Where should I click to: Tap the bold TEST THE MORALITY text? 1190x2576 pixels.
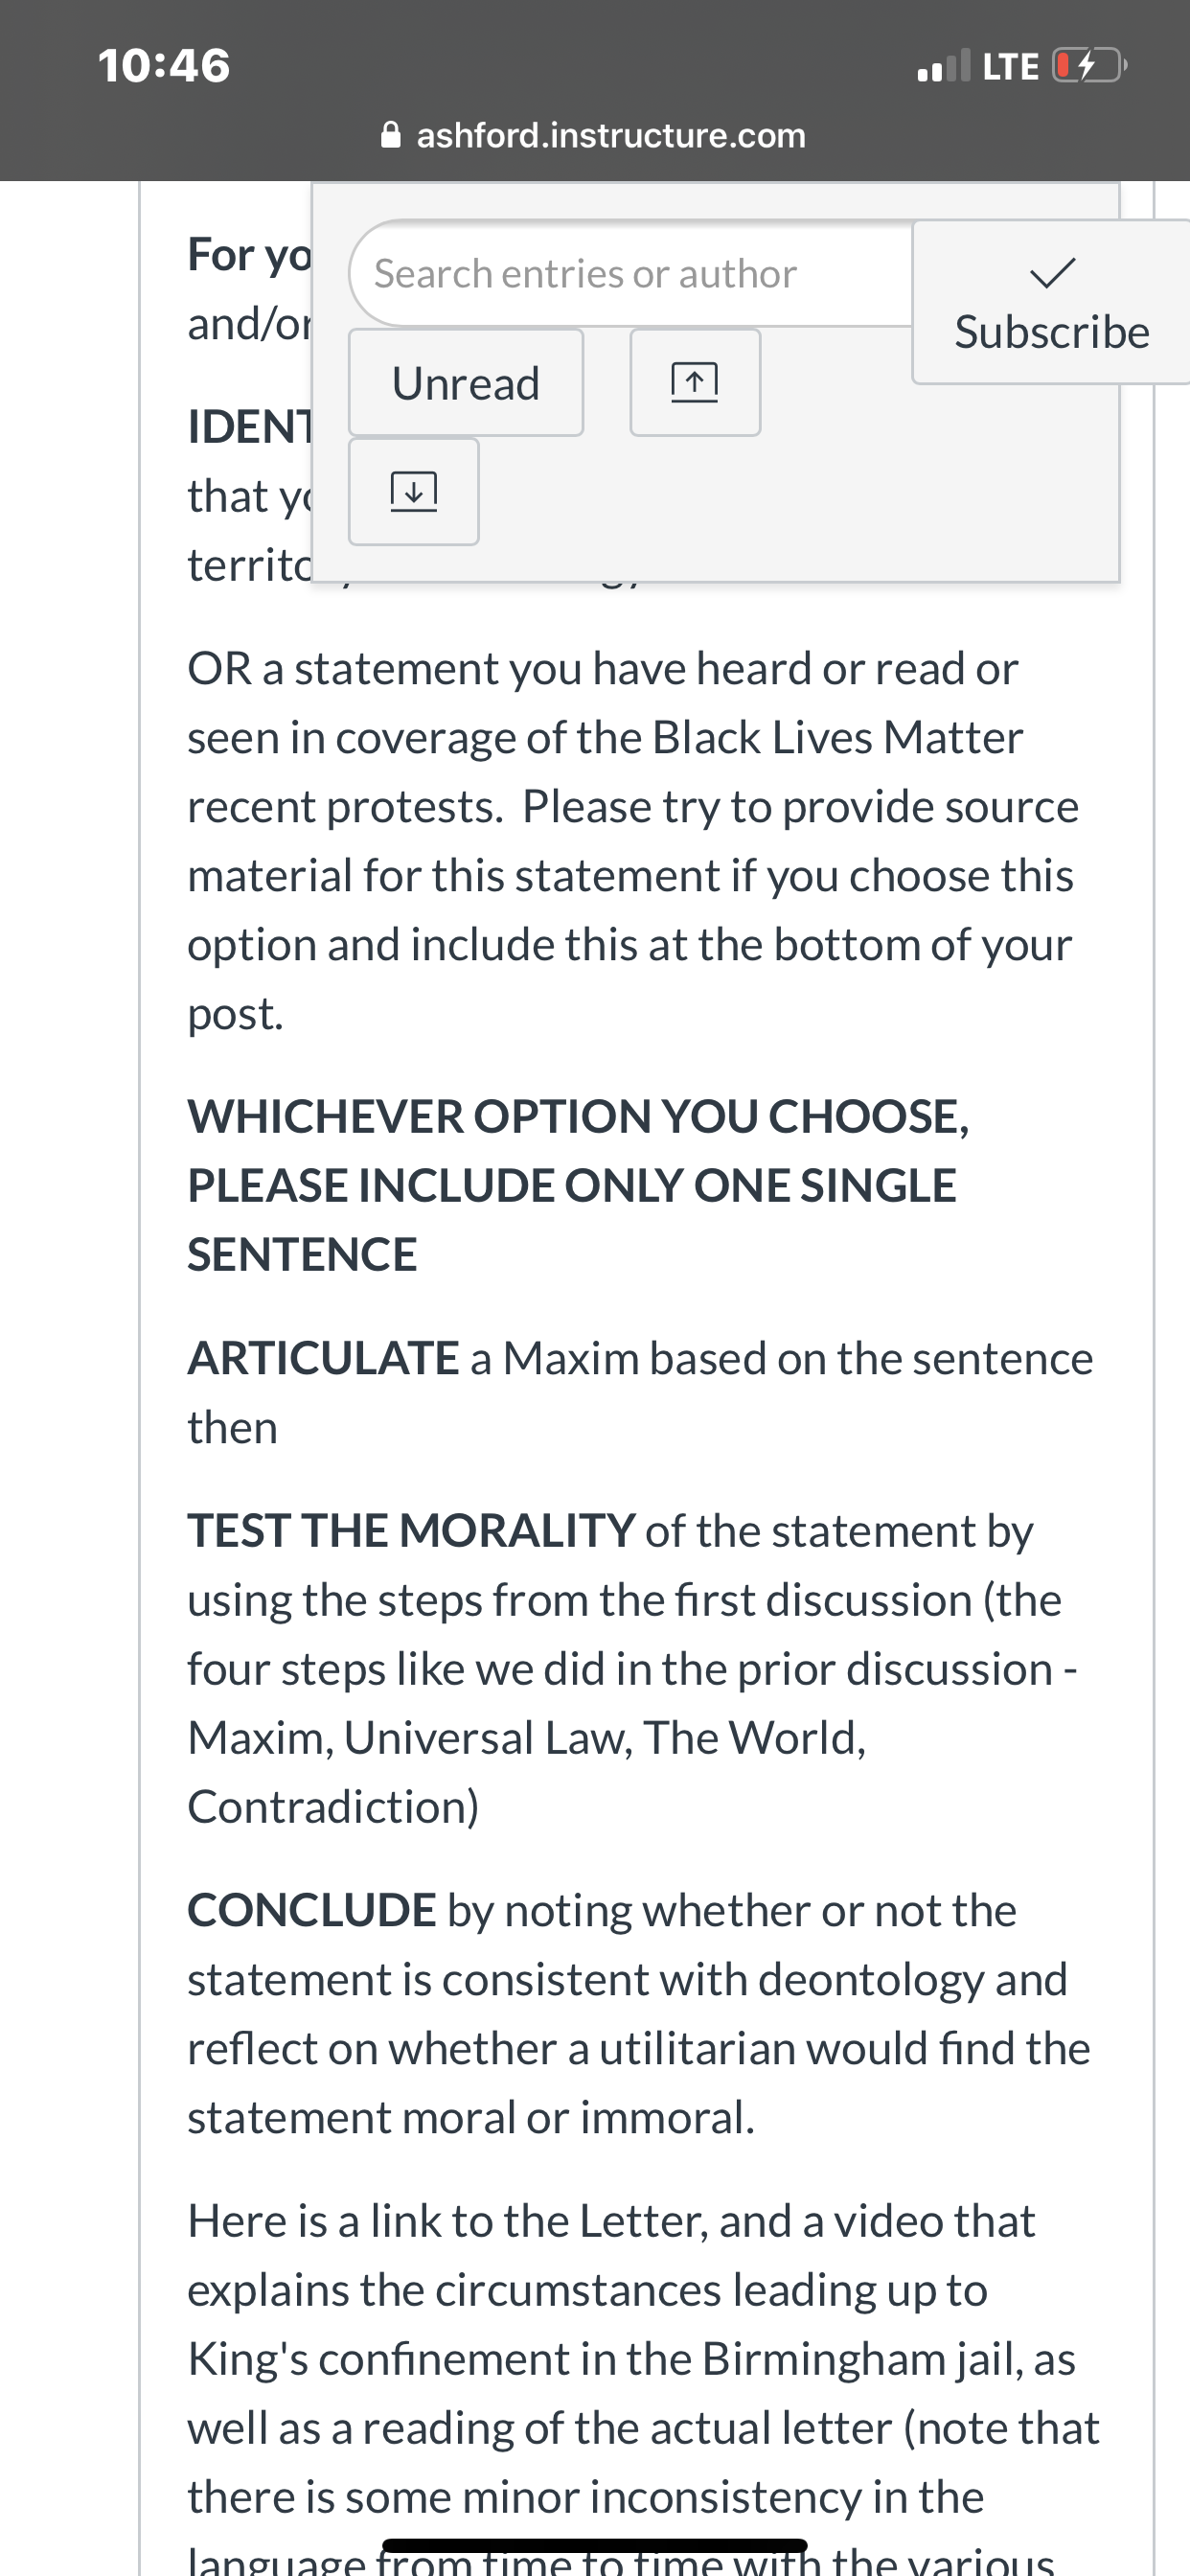(411, 1530)
